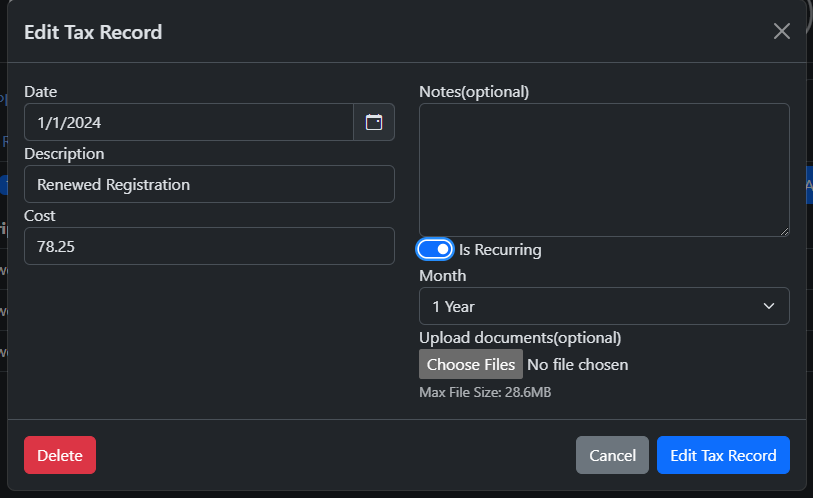Click inside the Notes text area
813x498 pixels.
tap(603, 169)
